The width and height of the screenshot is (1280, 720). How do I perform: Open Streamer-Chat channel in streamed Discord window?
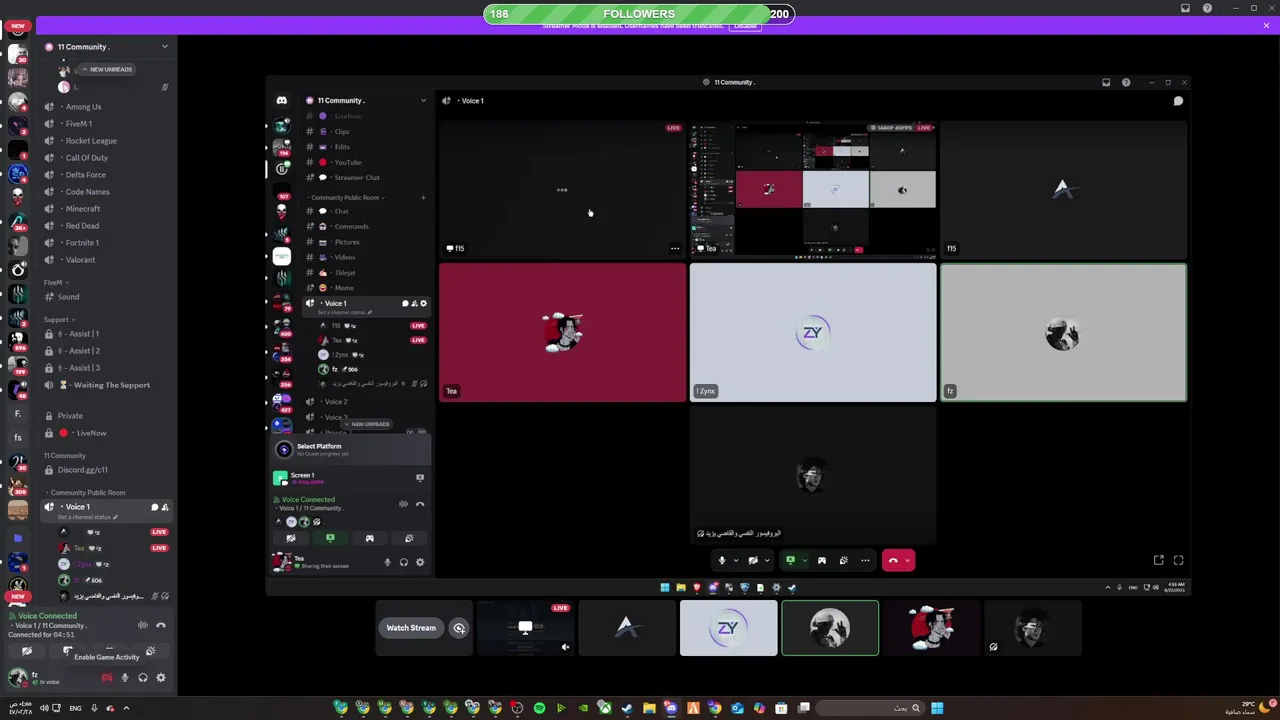[356, 178]
